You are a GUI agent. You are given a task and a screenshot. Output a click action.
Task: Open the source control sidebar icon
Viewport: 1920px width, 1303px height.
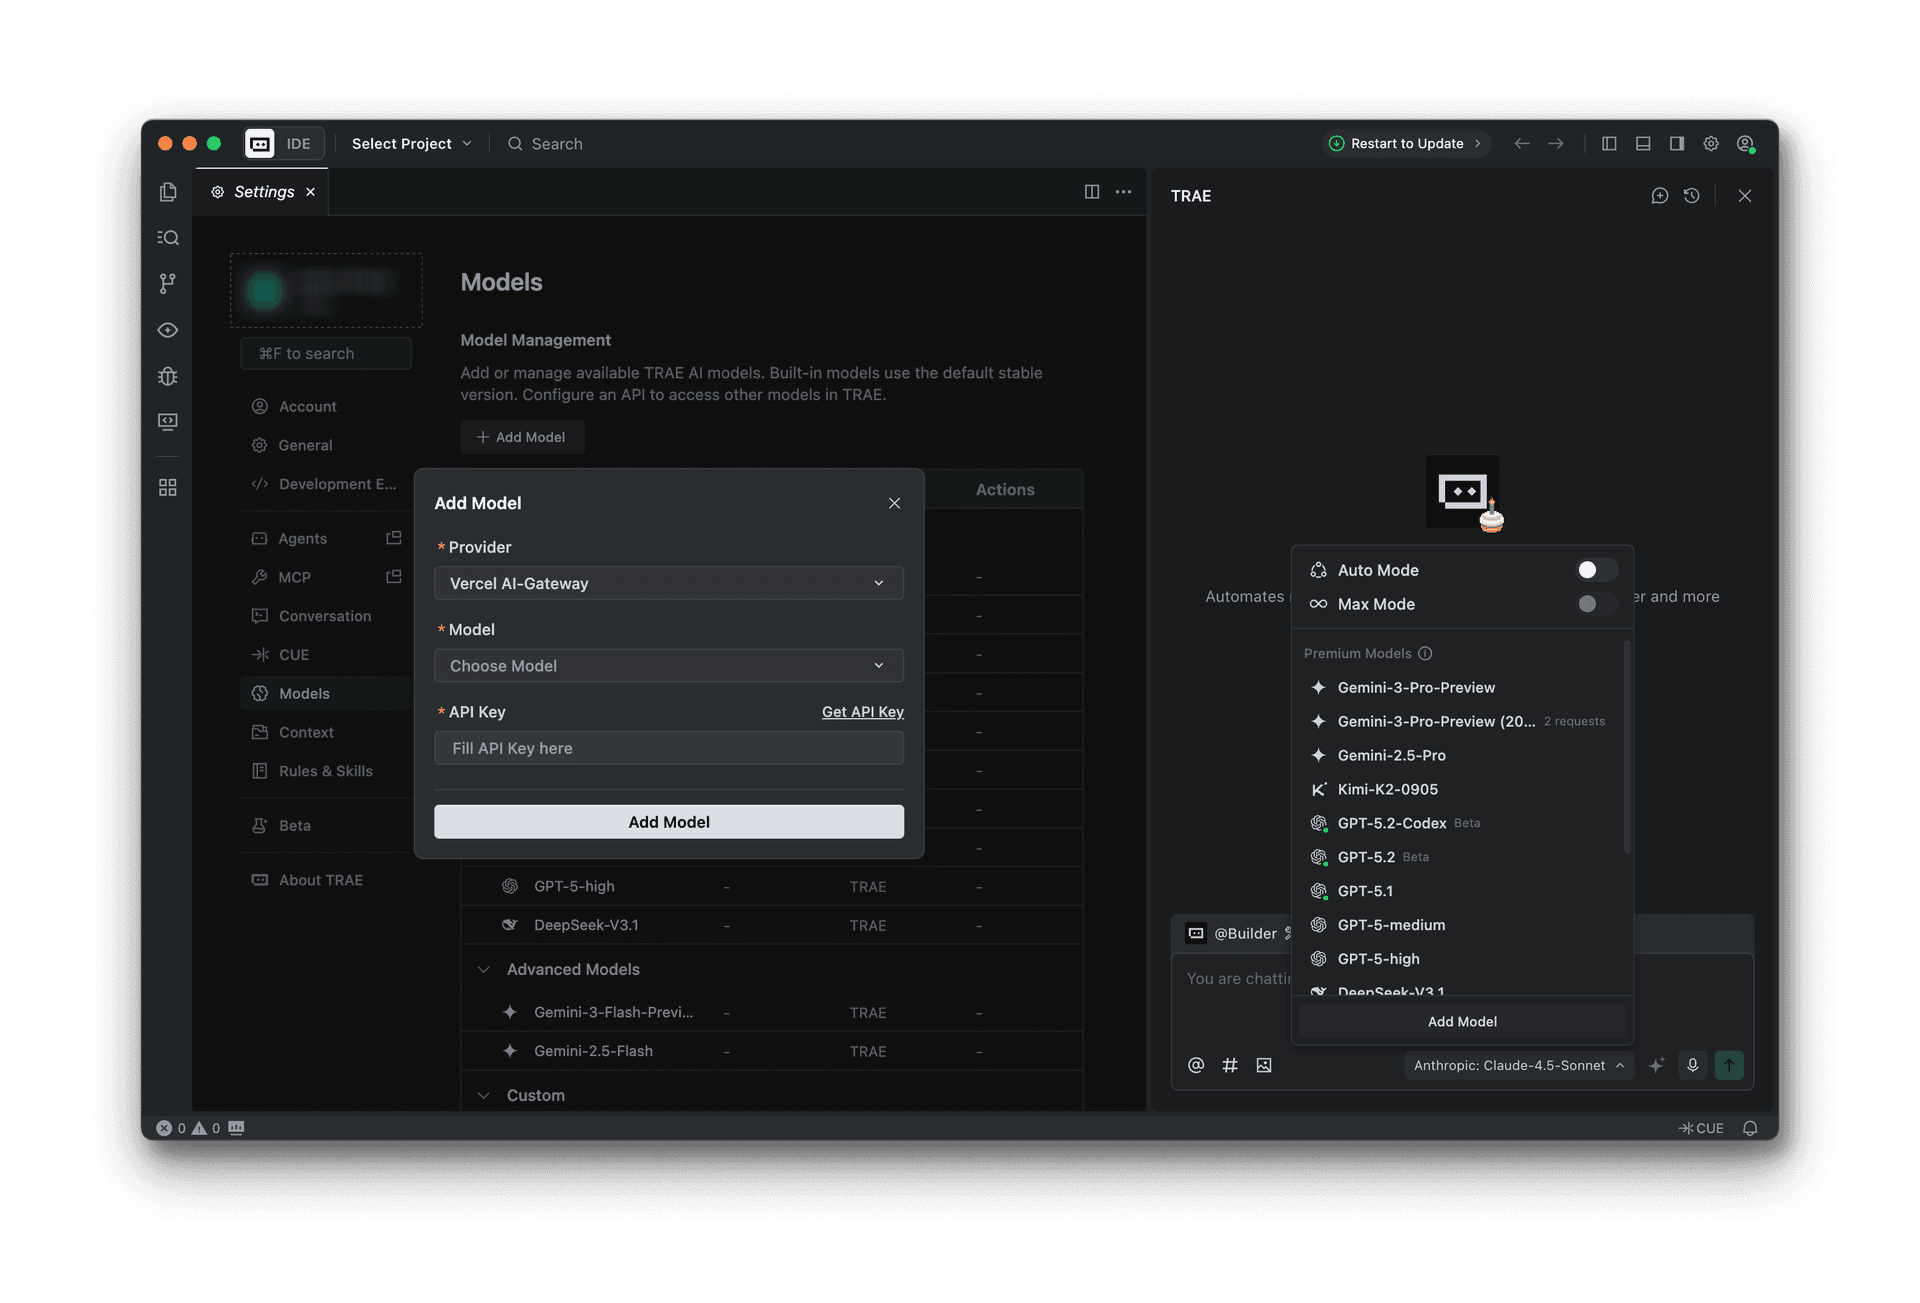tap(168, 284)
